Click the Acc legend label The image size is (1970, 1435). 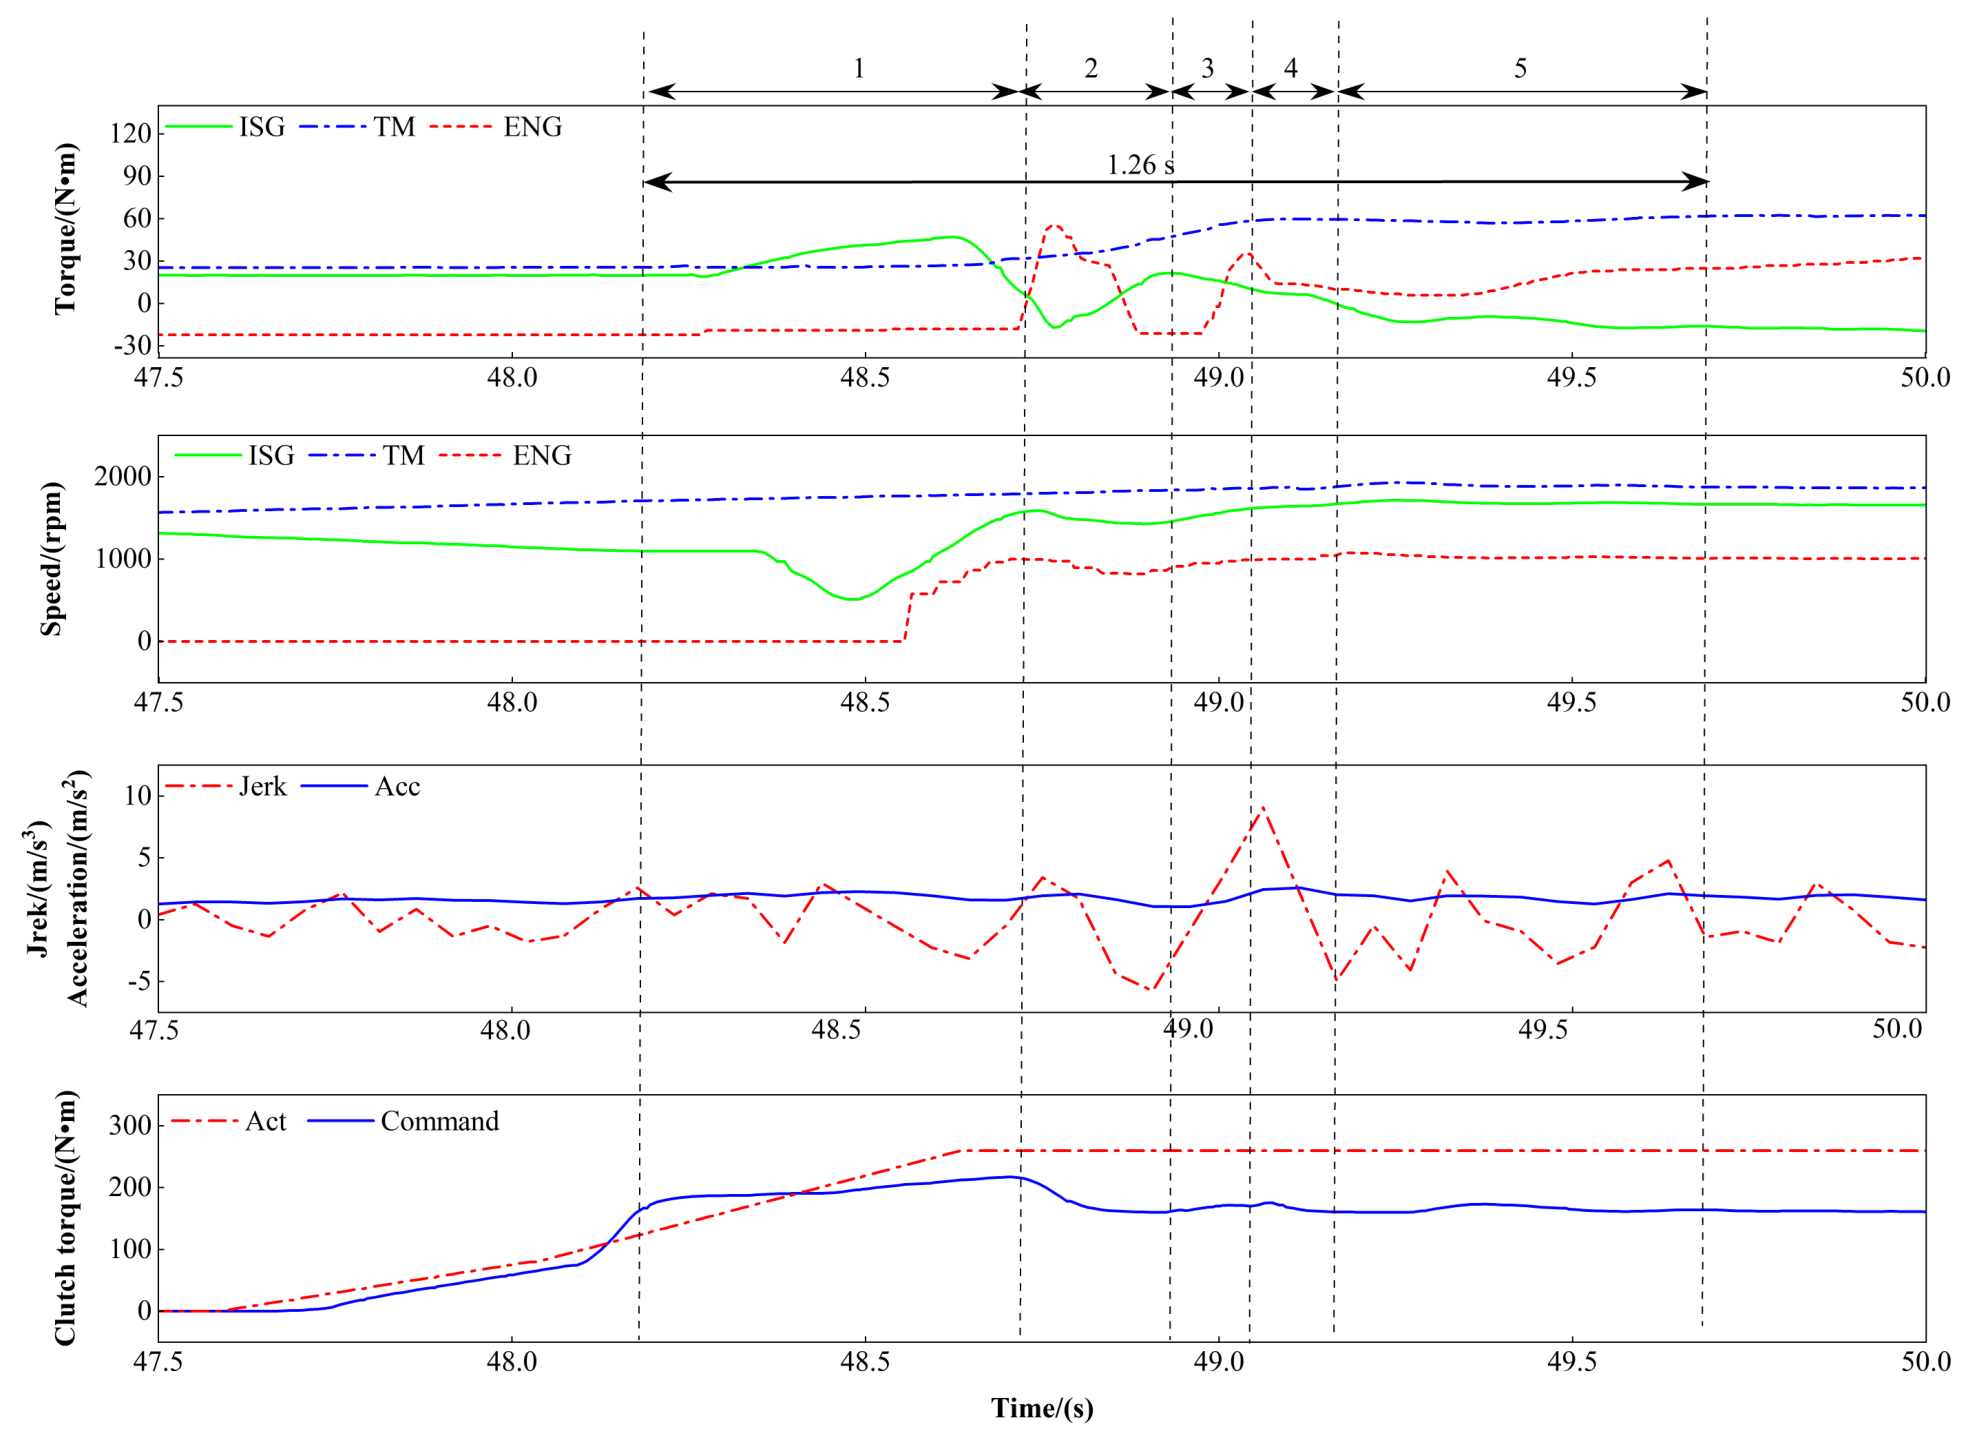point(397,787)
